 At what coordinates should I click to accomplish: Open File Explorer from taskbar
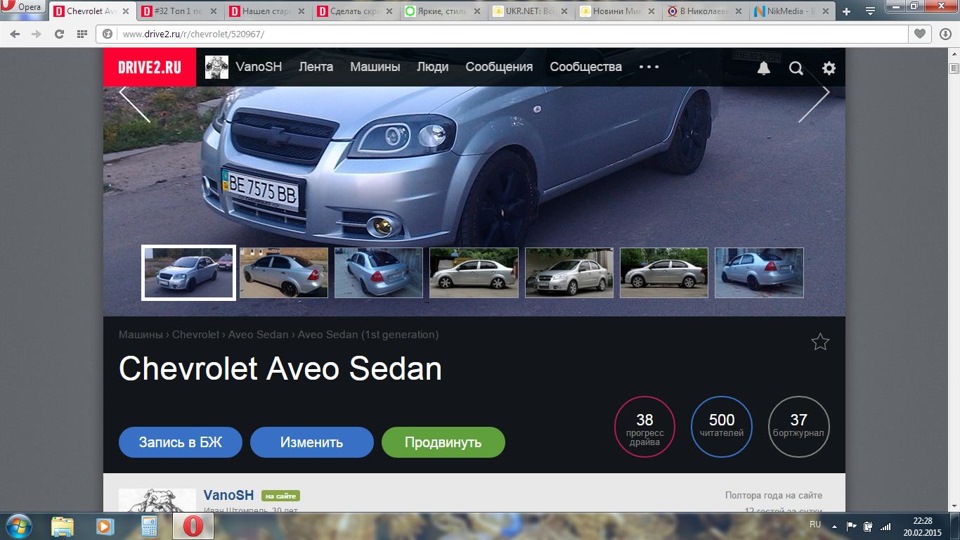[62, 526]
